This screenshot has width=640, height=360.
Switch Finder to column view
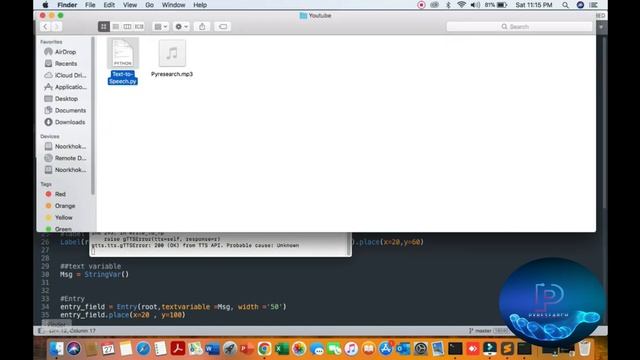click(127, 27)
